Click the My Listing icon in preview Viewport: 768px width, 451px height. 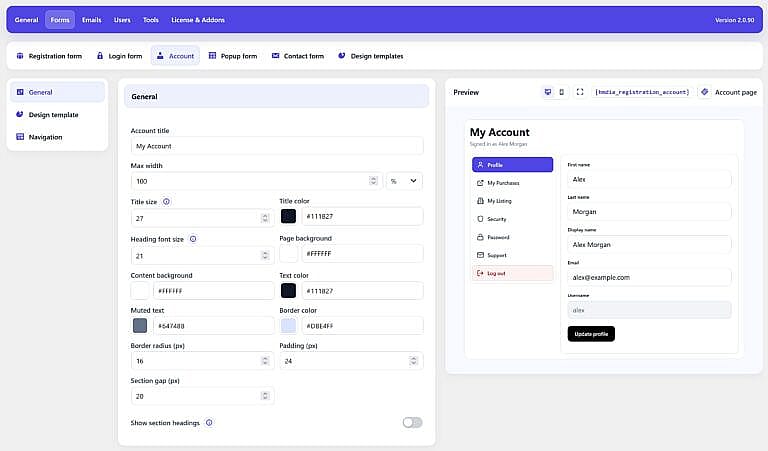point(480,201)
